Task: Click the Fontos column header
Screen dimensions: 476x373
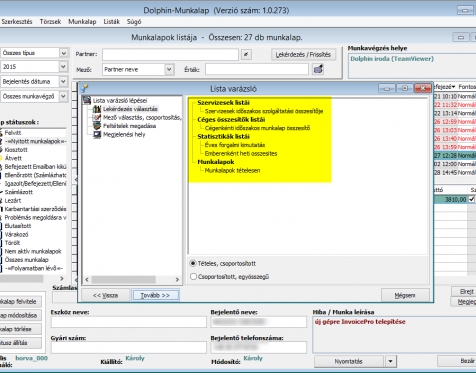Action: pos(467,87)
